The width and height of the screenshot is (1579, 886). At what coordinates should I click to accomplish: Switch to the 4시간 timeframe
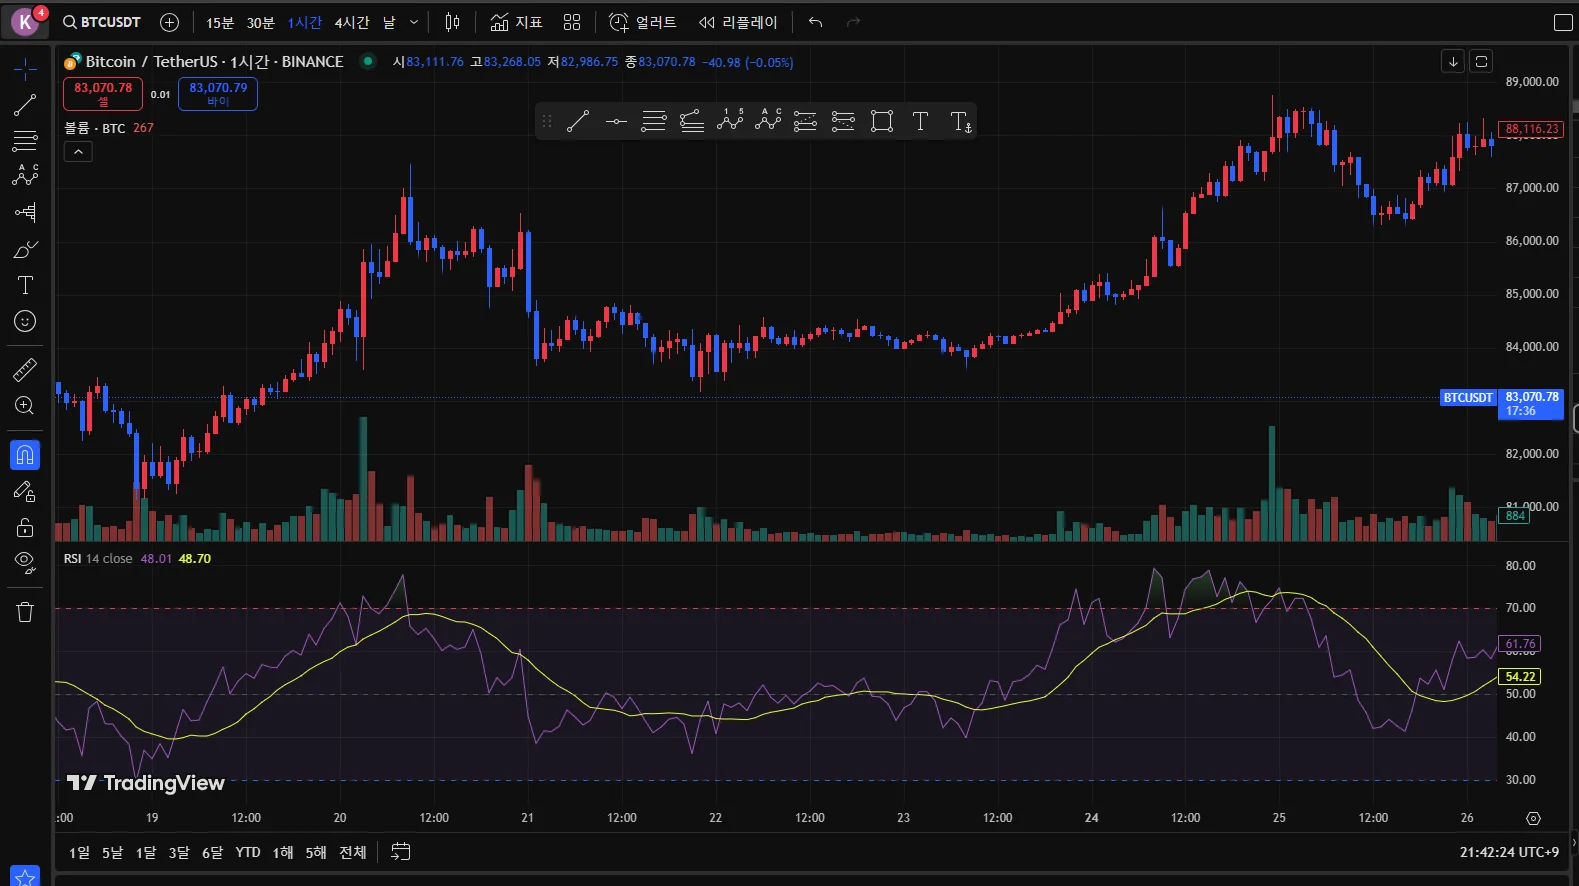pyautogui.click(x=351, y=22)
